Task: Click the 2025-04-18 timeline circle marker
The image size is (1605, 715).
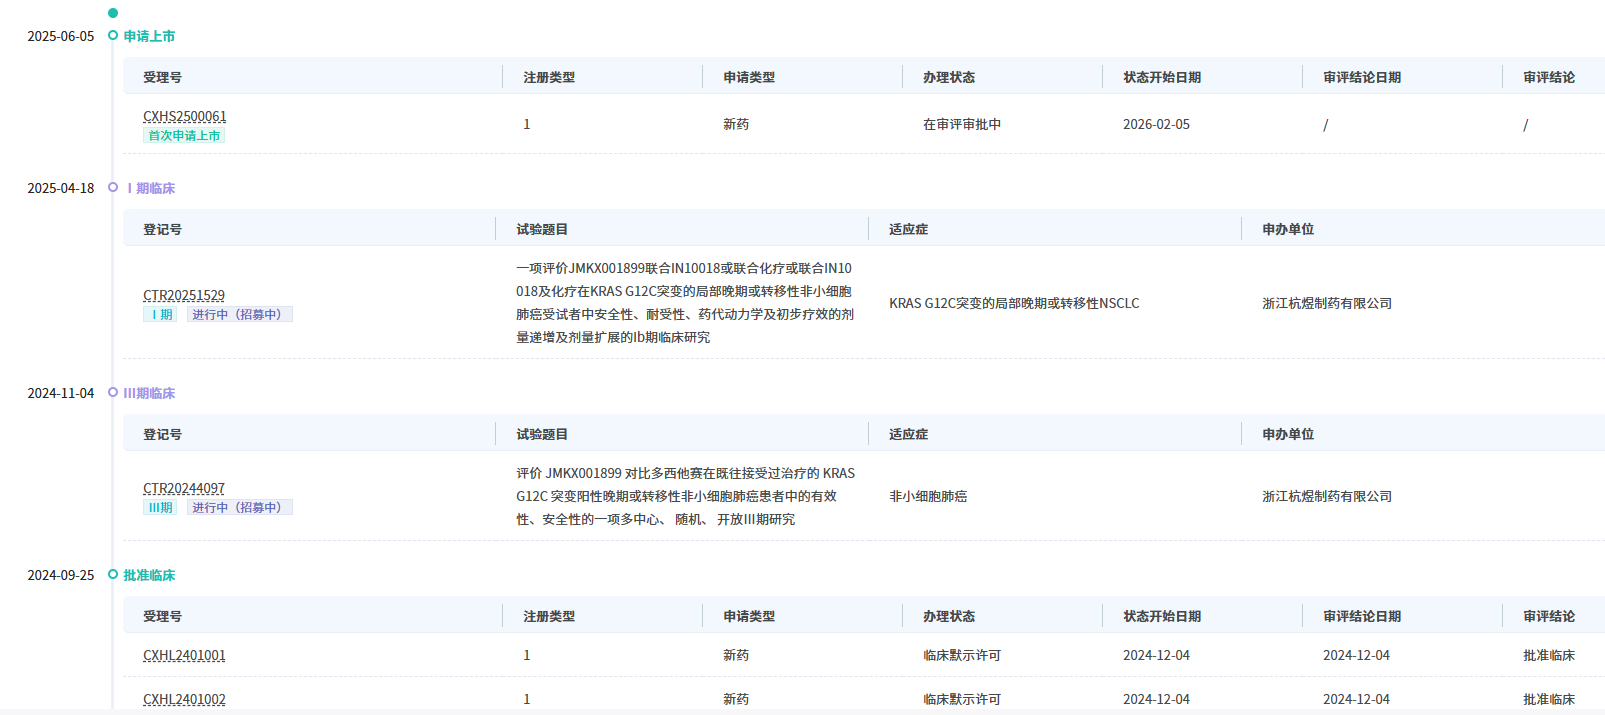Action: [x=113, y=187]
